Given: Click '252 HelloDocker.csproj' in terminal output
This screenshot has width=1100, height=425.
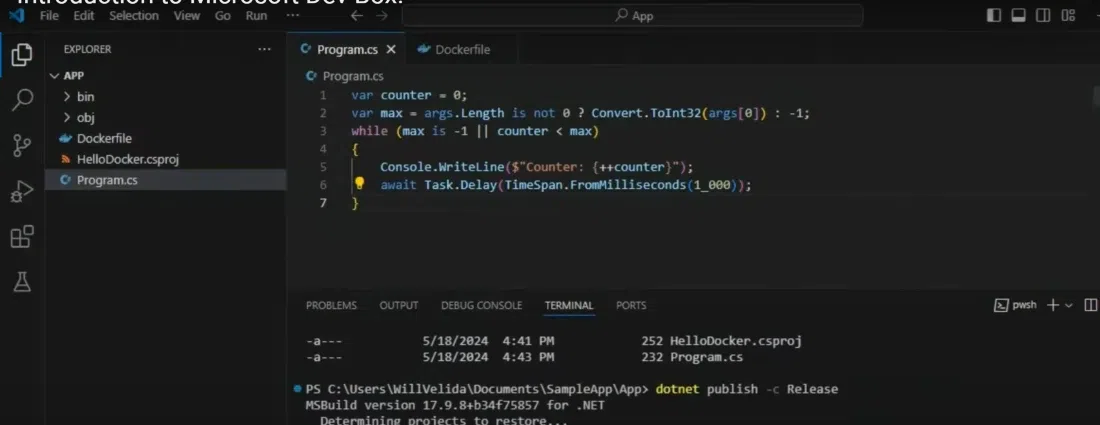Looking at the screenshot, I should [x=721, y=342].
